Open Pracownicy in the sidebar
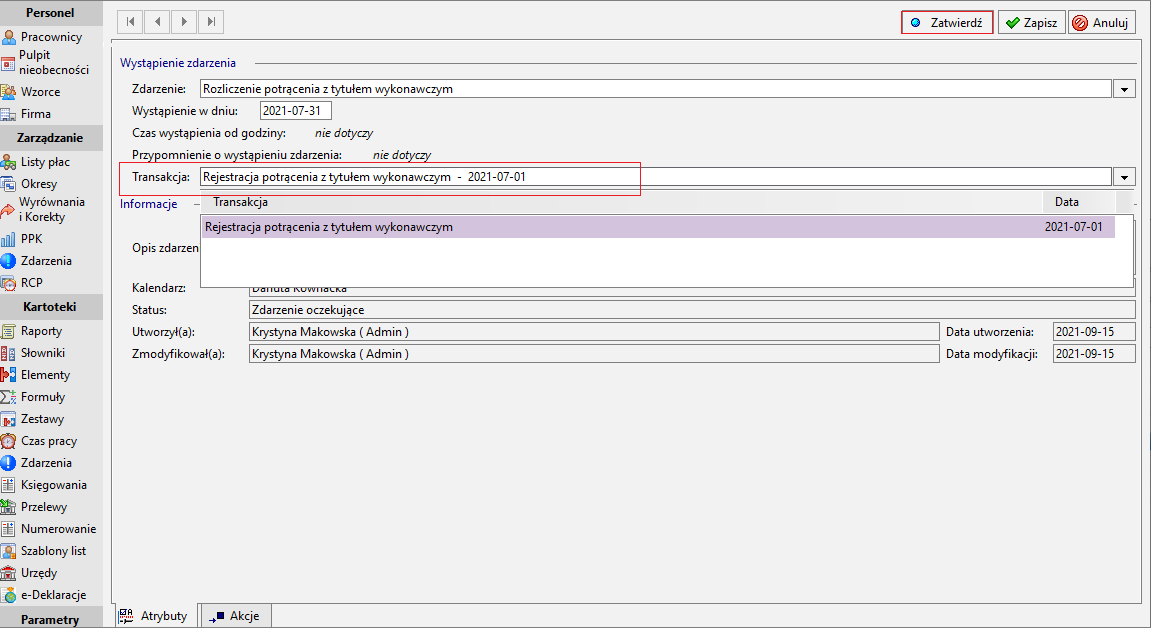 point(42,37)
